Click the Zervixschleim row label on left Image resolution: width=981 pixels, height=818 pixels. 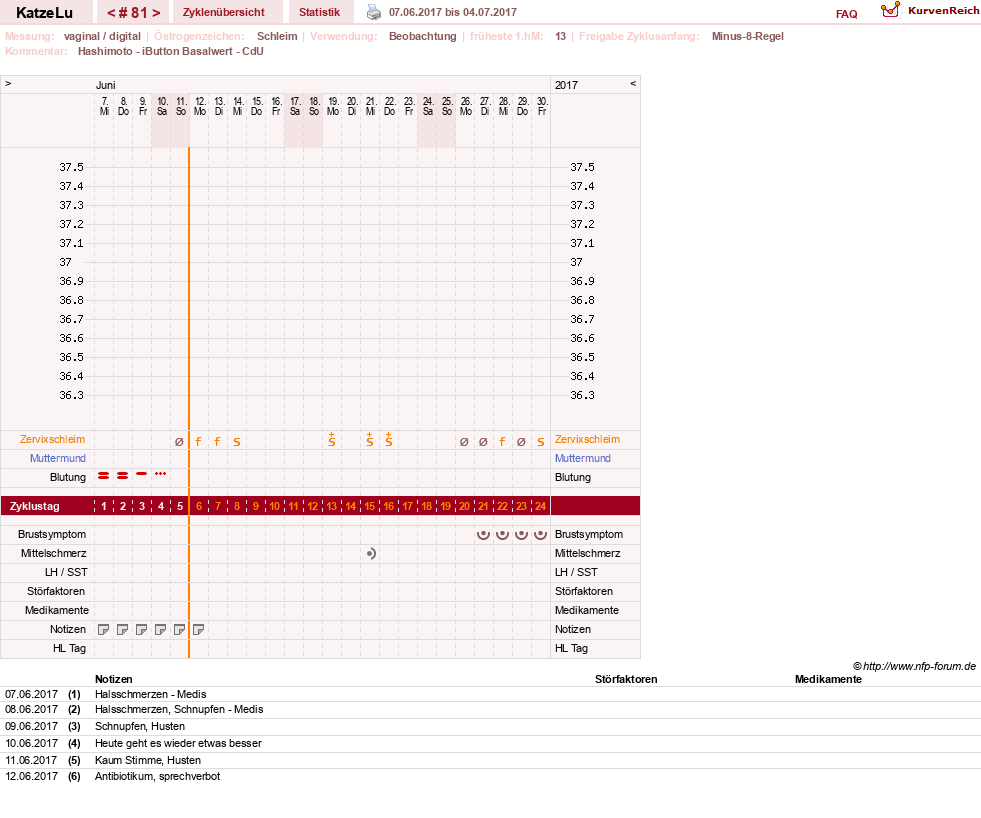pyautogui.click(x=53, y=439)
